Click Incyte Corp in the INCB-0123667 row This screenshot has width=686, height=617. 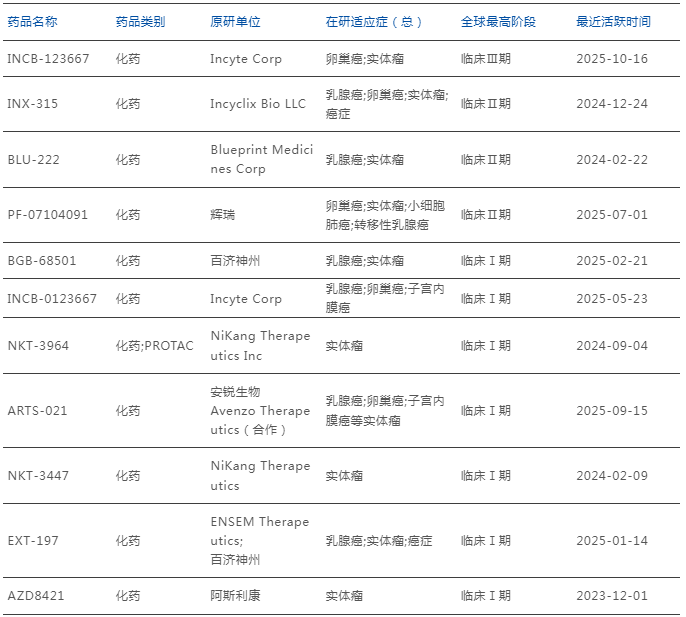point(246,299)
